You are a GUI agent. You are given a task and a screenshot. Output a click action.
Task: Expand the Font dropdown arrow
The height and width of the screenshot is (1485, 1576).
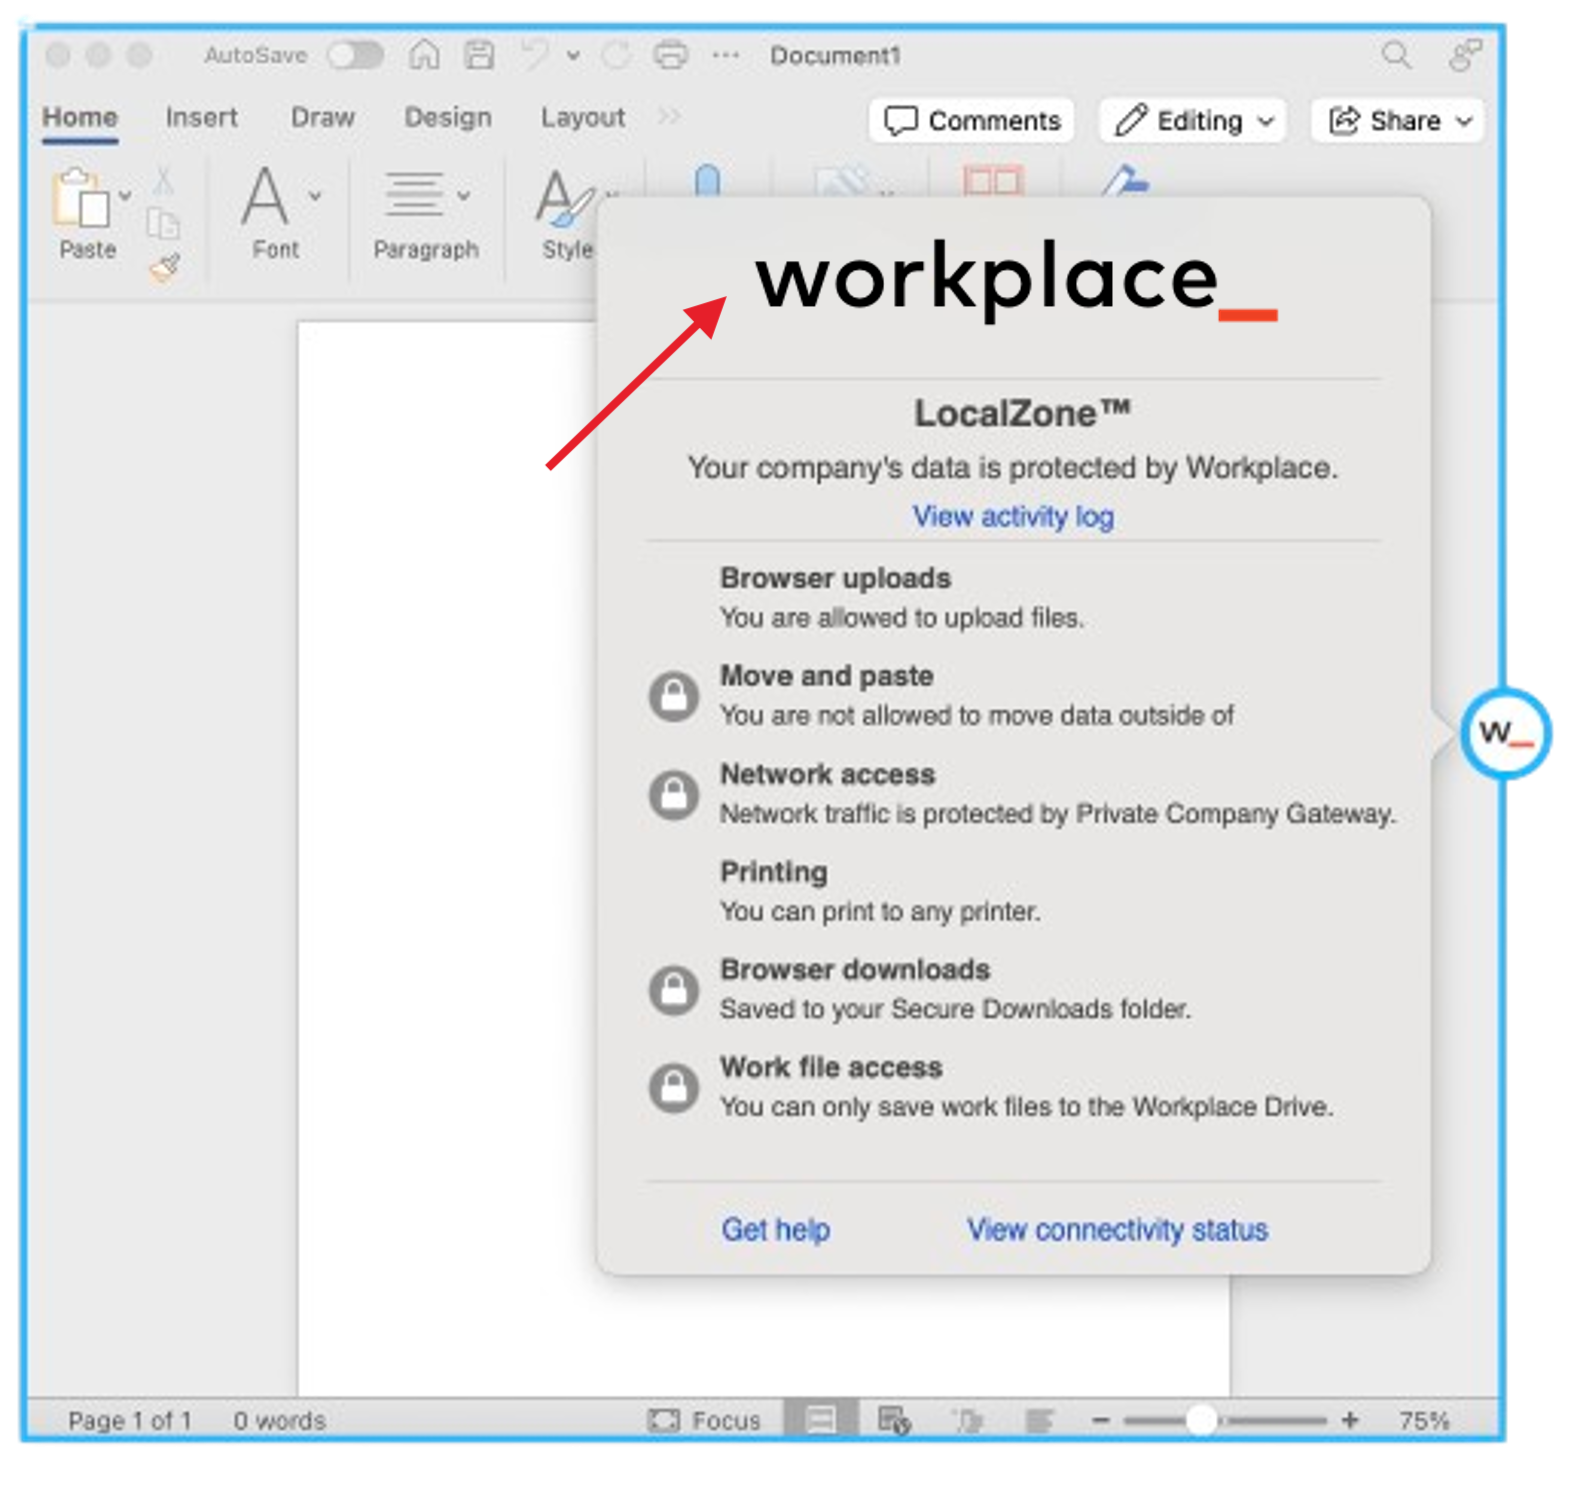[x=315, y=196]
